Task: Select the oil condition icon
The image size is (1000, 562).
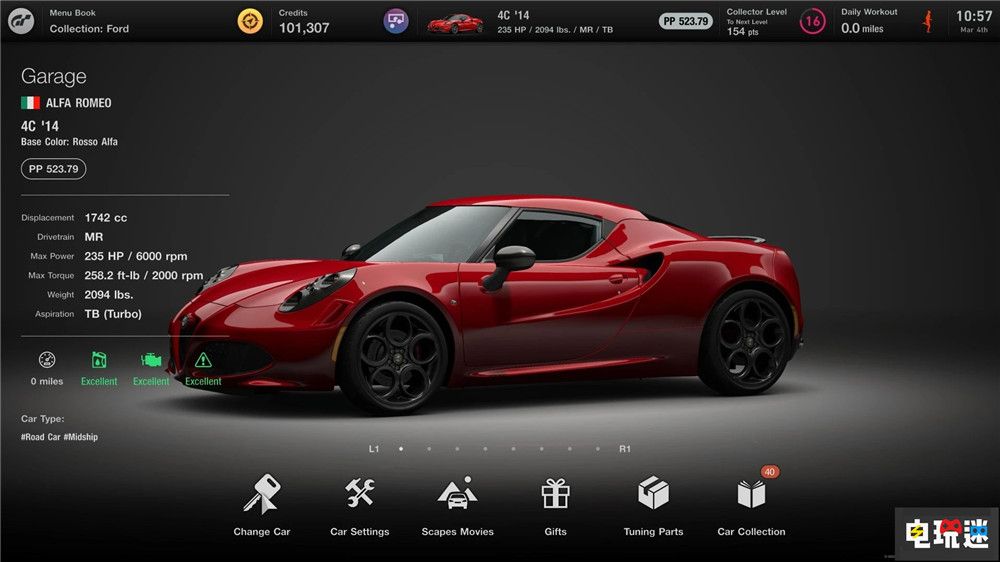Action: (99, 361)
